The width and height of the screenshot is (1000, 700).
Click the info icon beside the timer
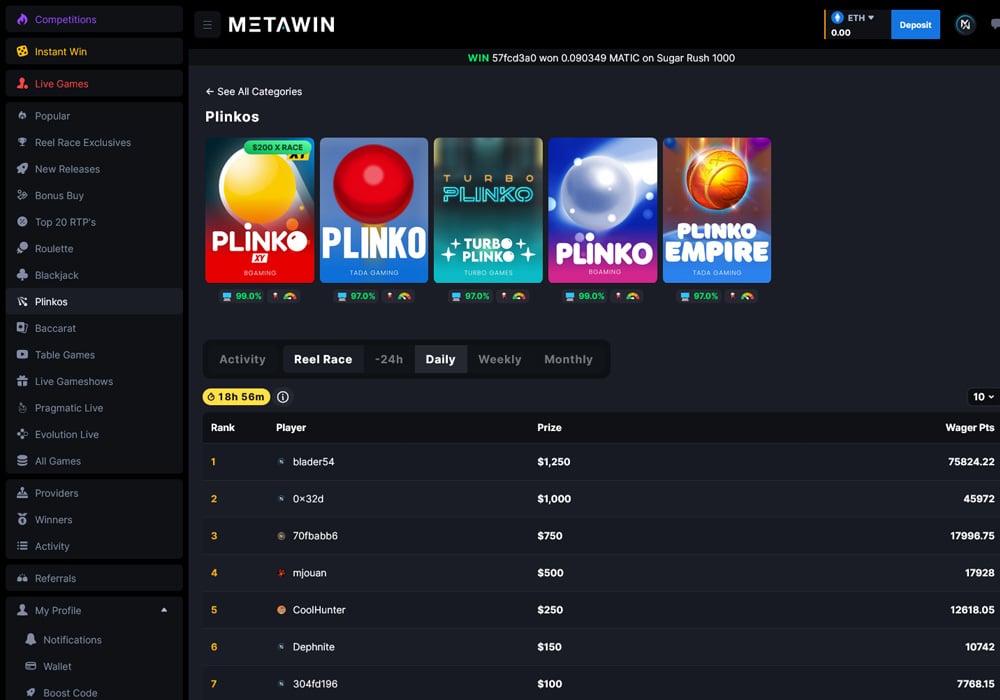(x=283, y=397)
